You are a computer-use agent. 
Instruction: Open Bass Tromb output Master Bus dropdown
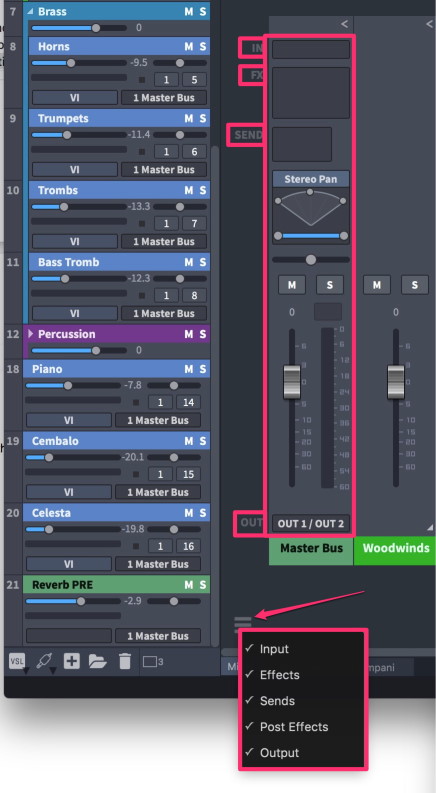(x=164, y=313)
